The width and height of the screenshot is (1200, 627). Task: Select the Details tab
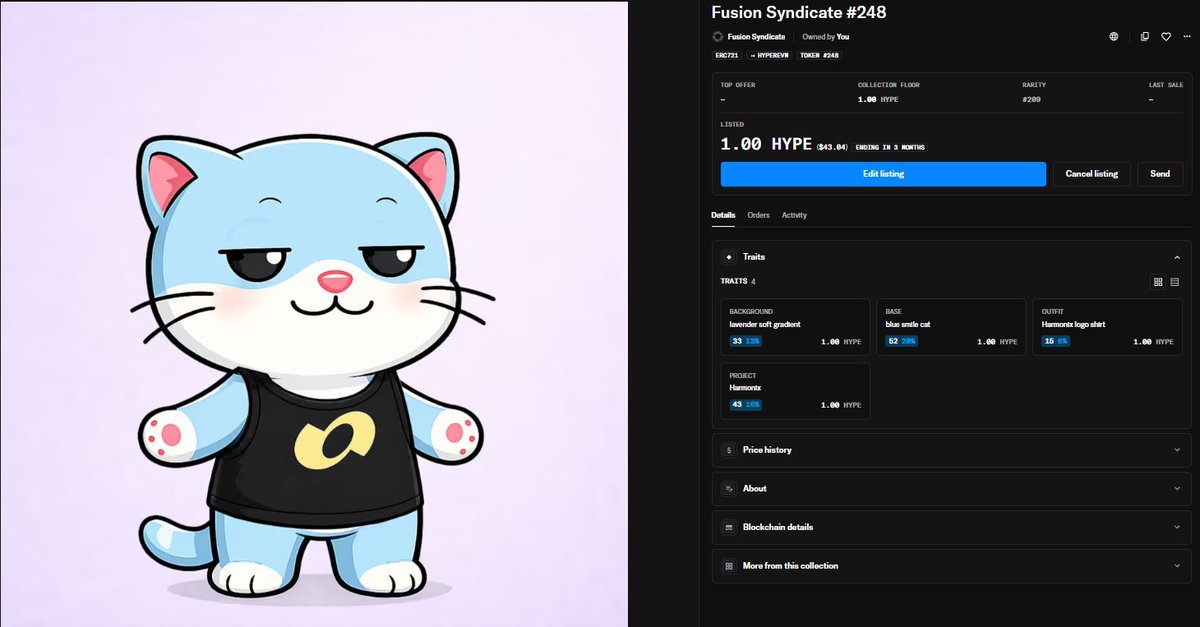[723, 215]
